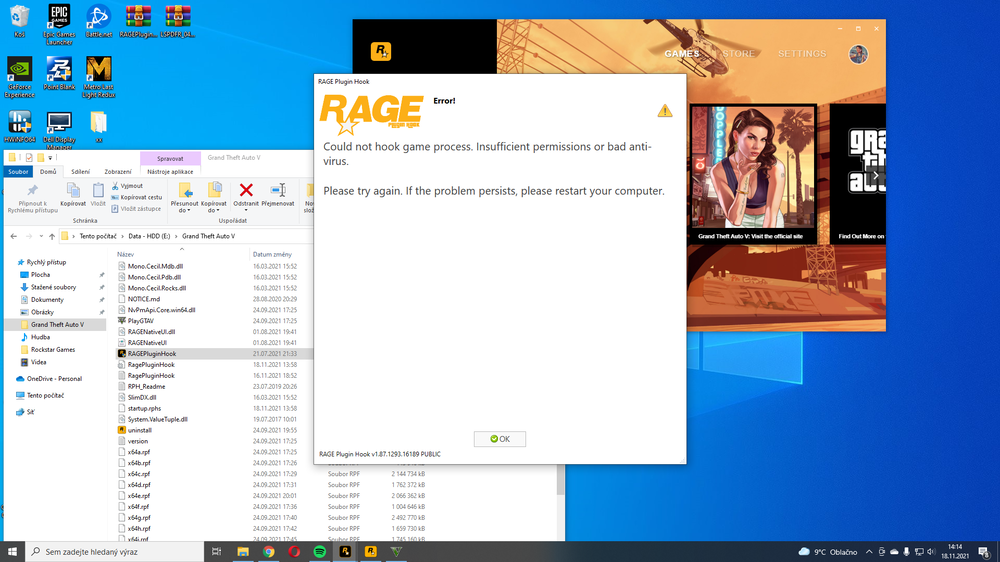Screen dimensions: 1000x562
Task: Click Odstranit red X icon
Action: pyautogui.click(x=246, y=190)
